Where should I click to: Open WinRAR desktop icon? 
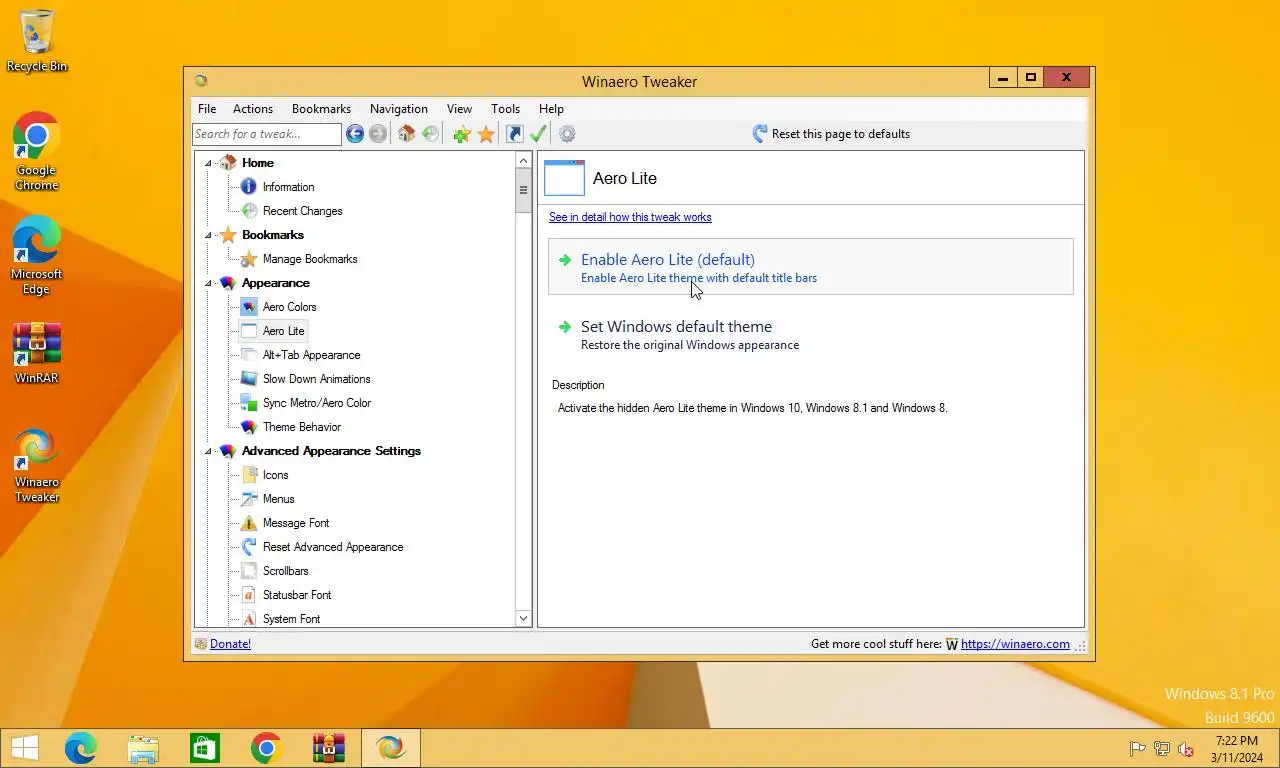pyautogui.click(x=37, y=354)
